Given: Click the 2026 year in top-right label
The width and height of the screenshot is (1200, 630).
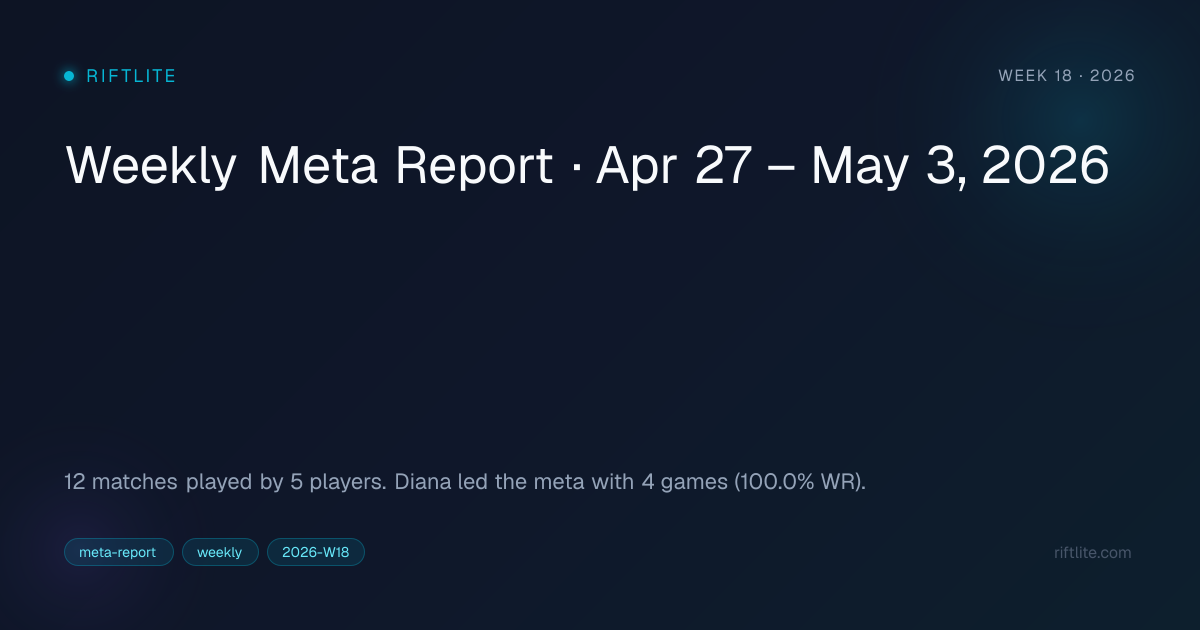Looking at the screenshot, I should click(x=1113, y=76).
